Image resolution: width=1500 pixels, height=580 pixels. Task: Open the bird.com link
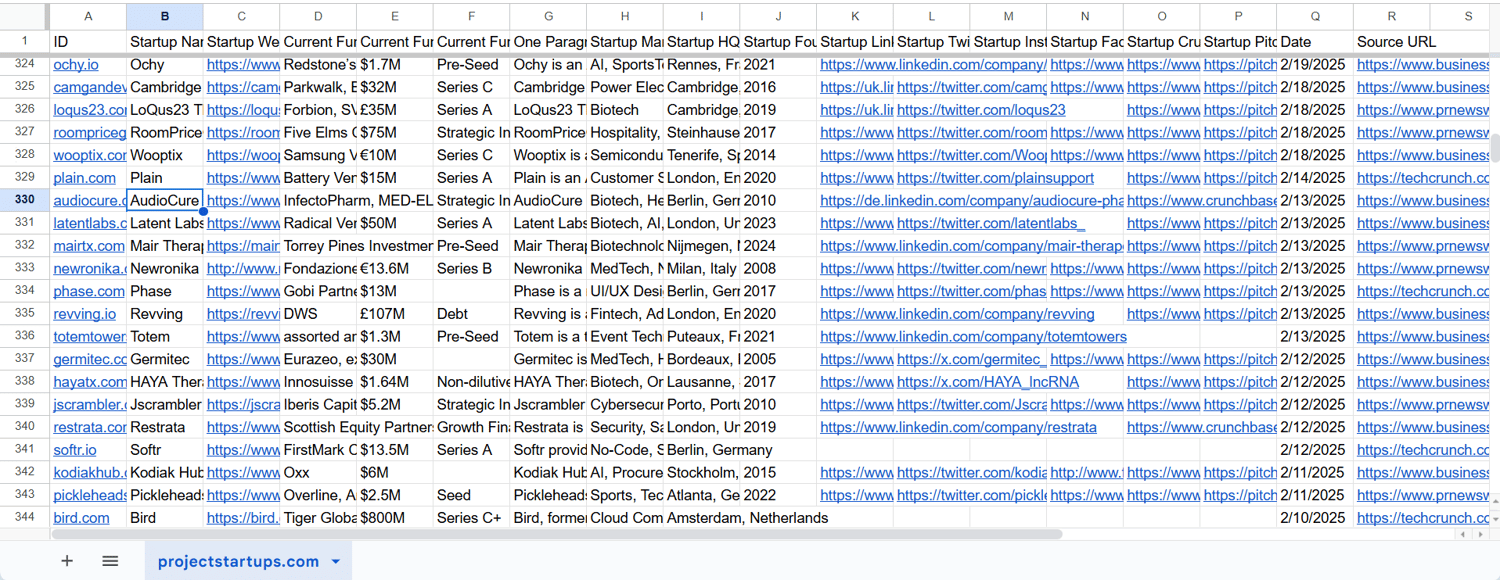point(81,517)
